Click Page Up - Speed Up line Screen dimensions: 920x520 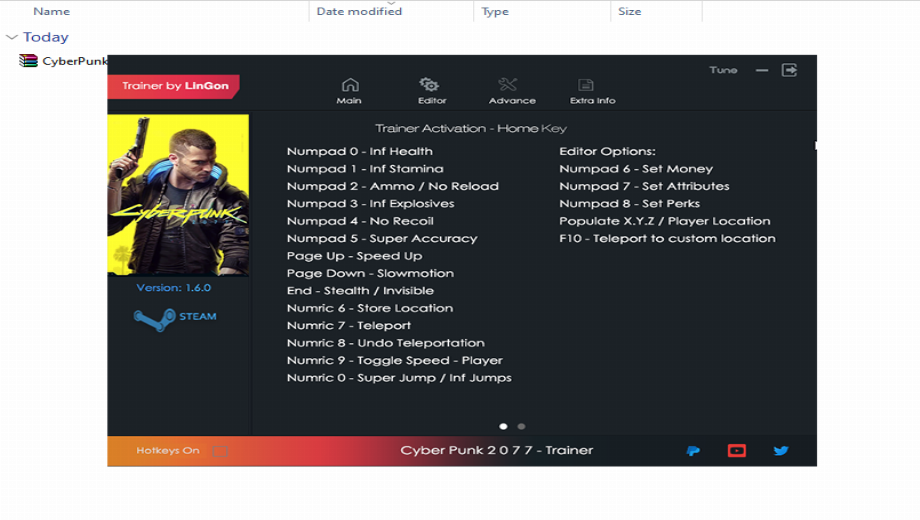(x=354, y=256)
